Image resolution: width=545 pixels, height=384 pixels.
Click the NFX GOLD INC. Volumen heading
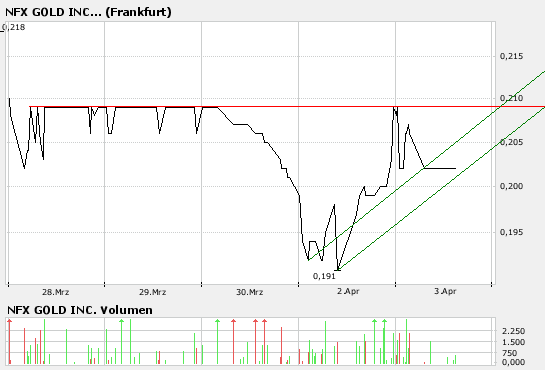tap(80, 310)
